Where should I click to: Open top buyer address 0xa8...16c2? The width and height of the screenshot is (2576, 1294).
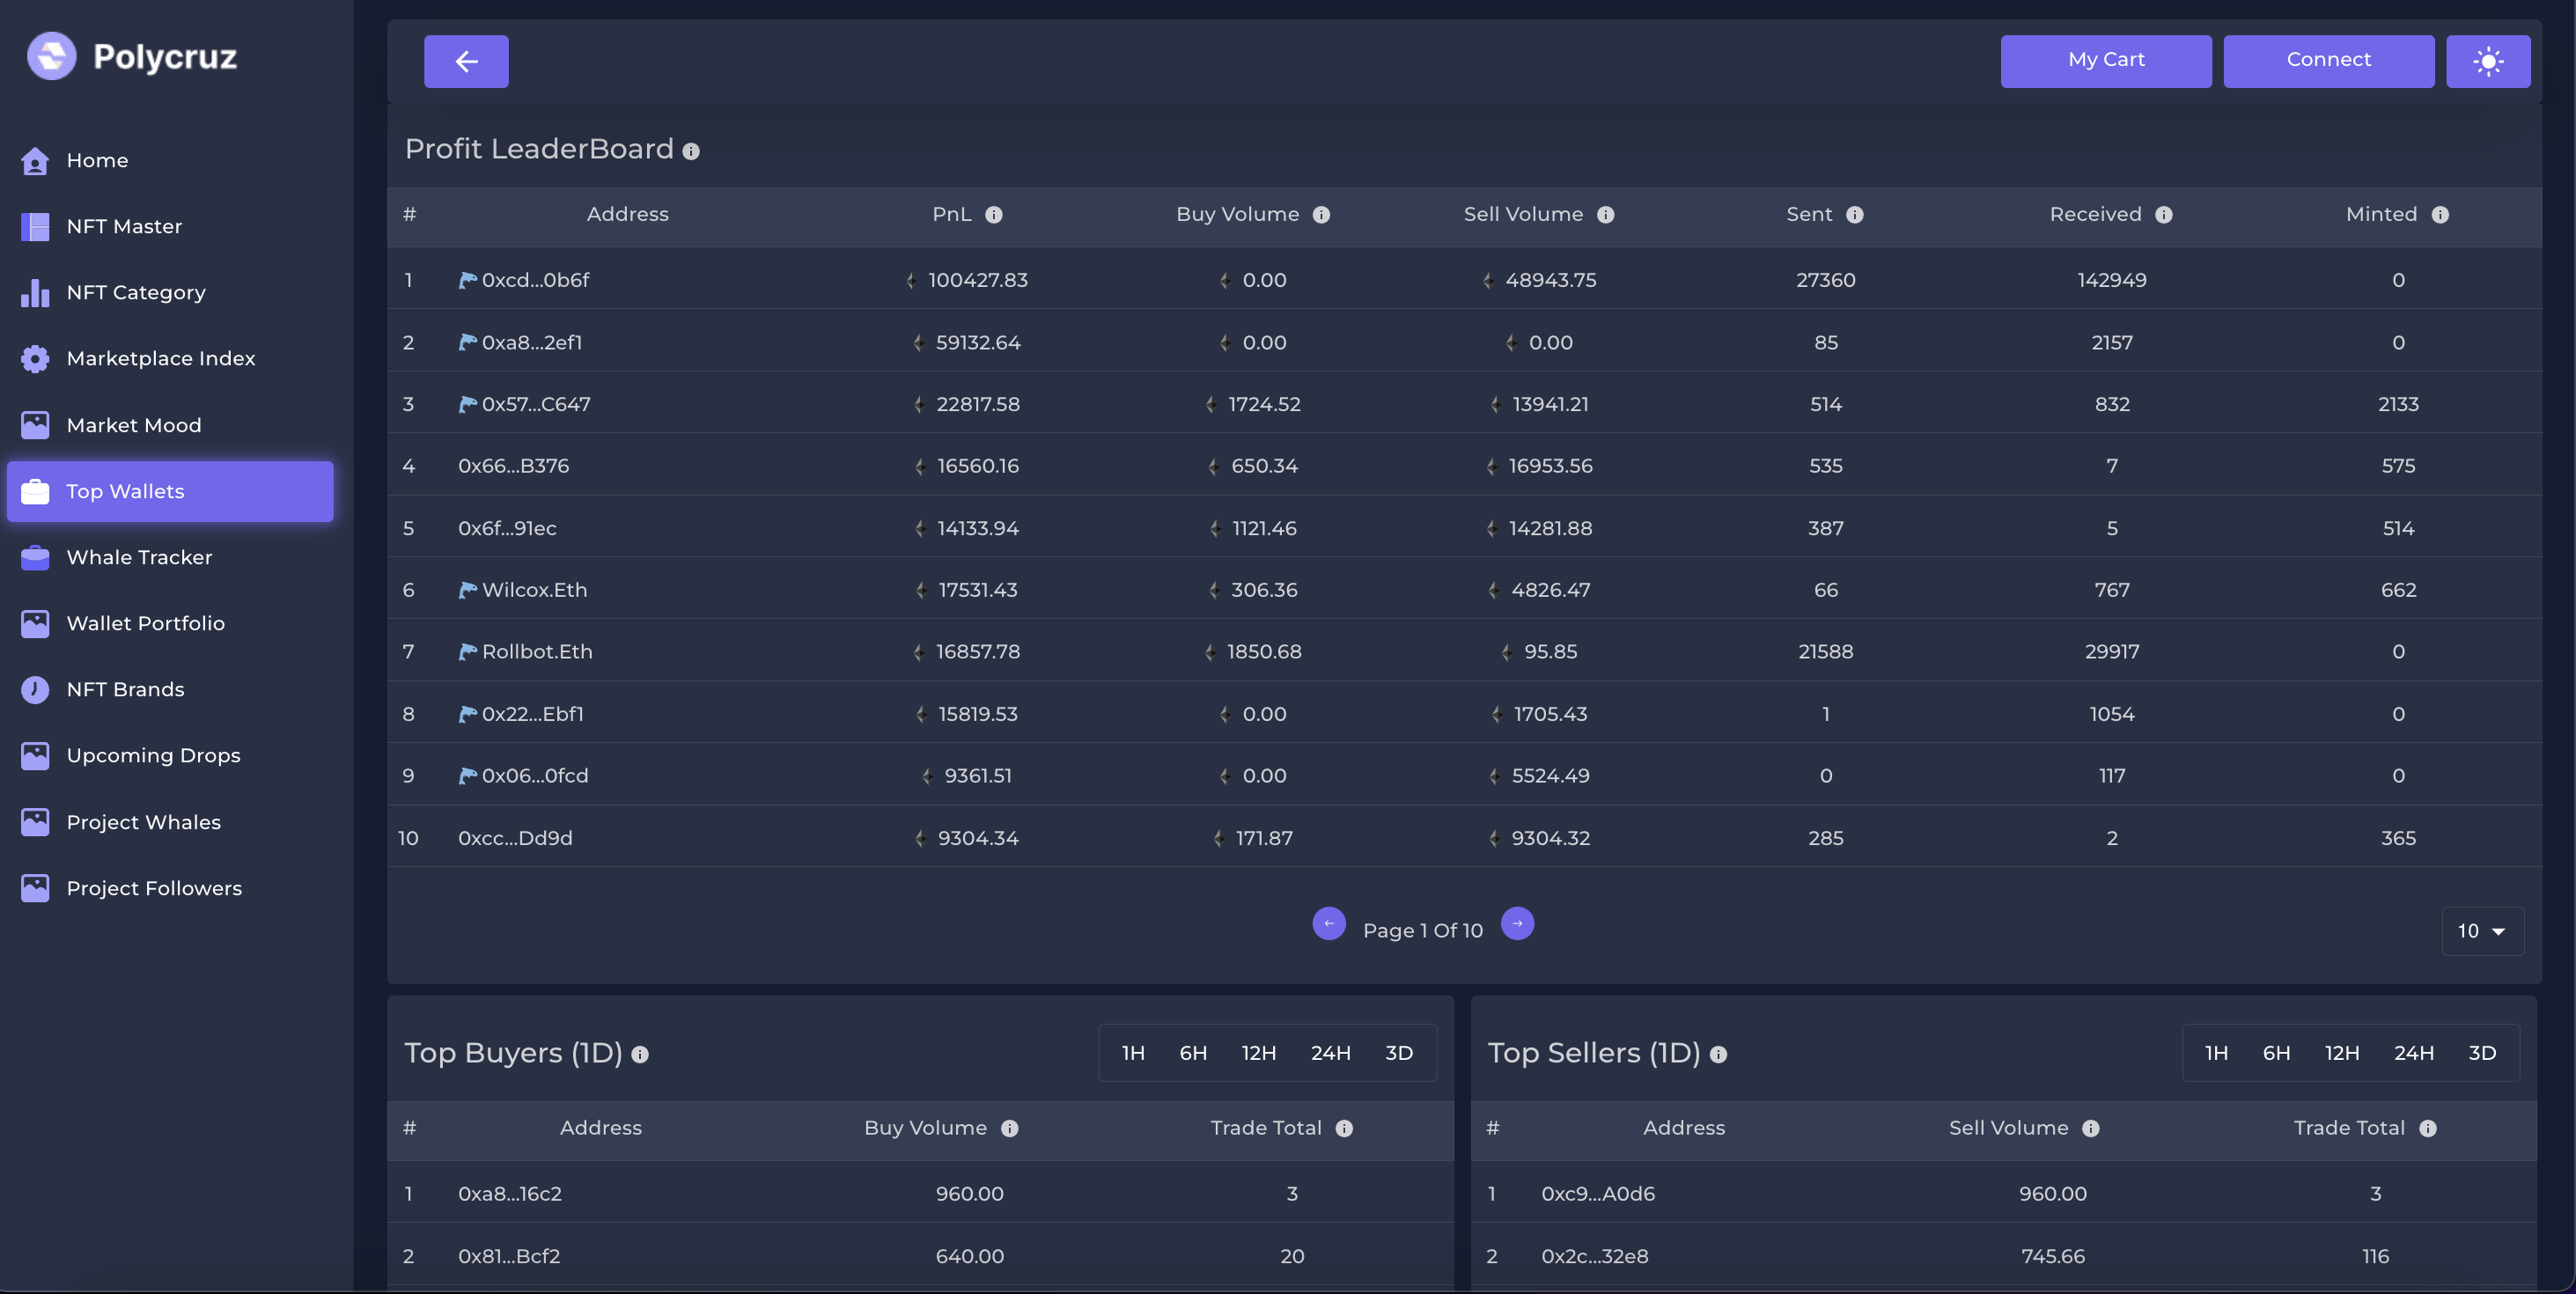pyautogui.click(x=510, y=1194)
